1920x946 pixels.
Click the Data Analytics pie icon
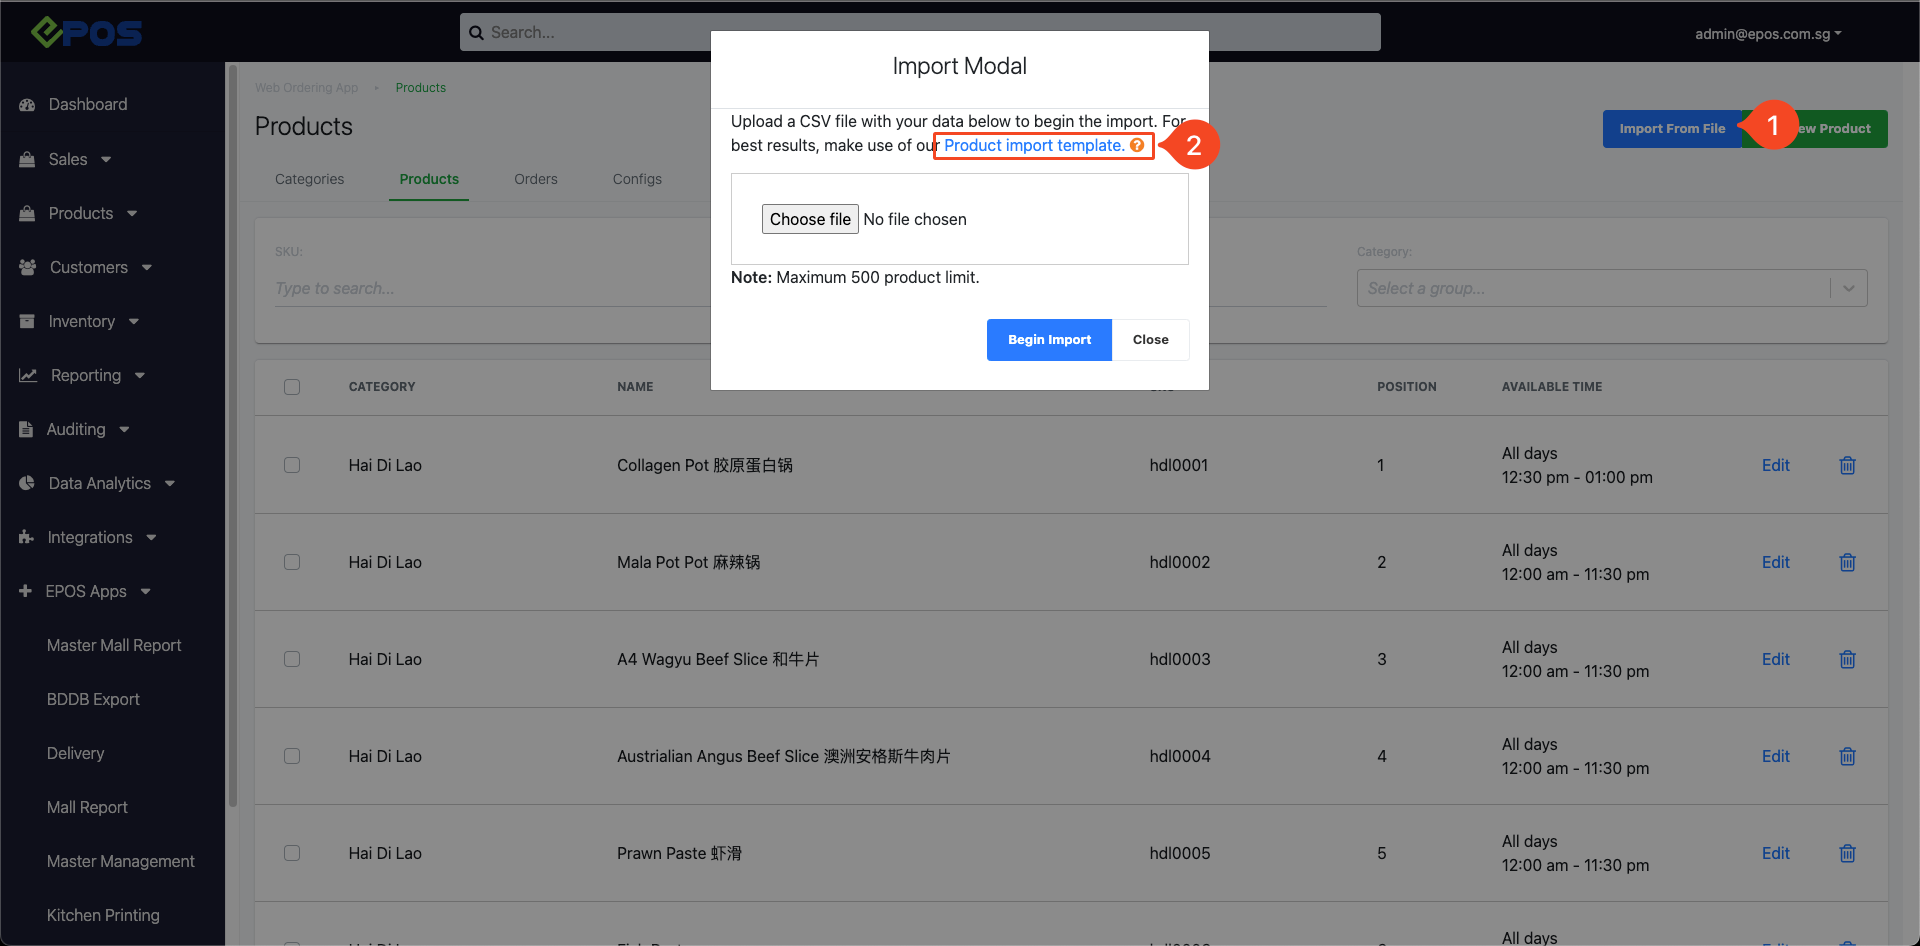pyautogui.click(x=27, y=483)
